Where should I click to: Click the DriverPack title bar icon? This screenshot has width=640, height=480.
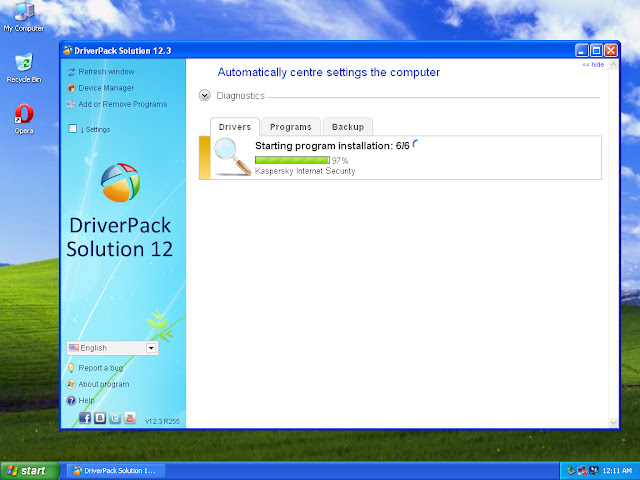coord(68,51)
